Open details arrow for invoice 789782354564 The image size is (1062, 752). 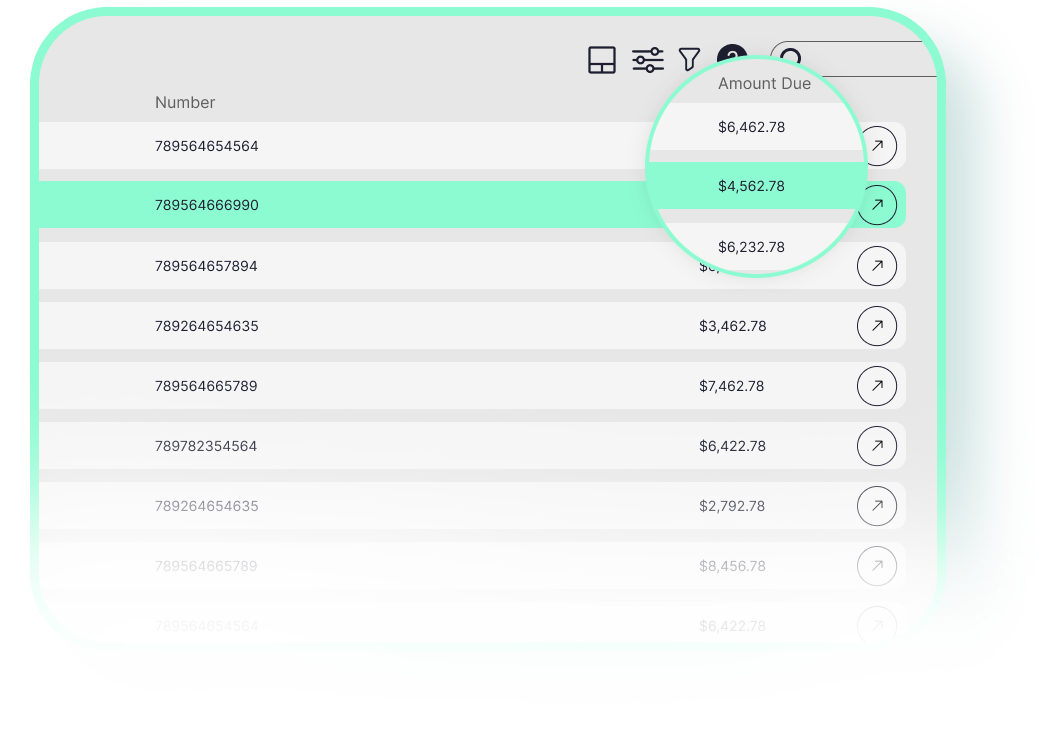click(877, 446)
